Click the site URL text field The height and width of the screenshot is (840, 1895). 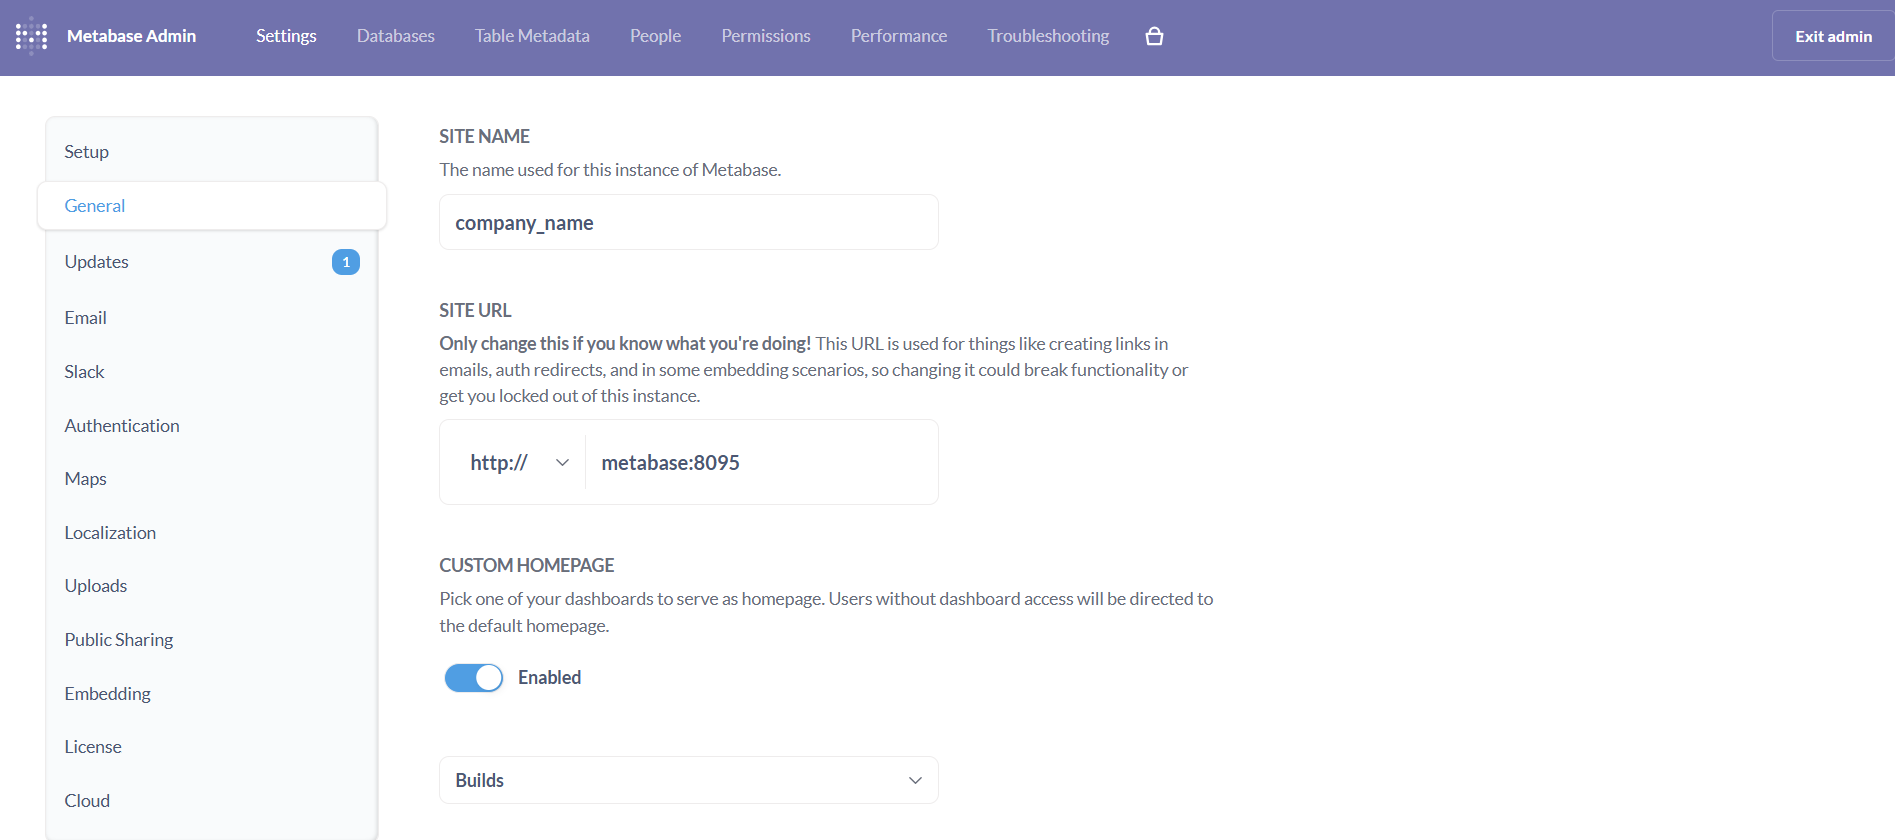(x=761, y=462)
